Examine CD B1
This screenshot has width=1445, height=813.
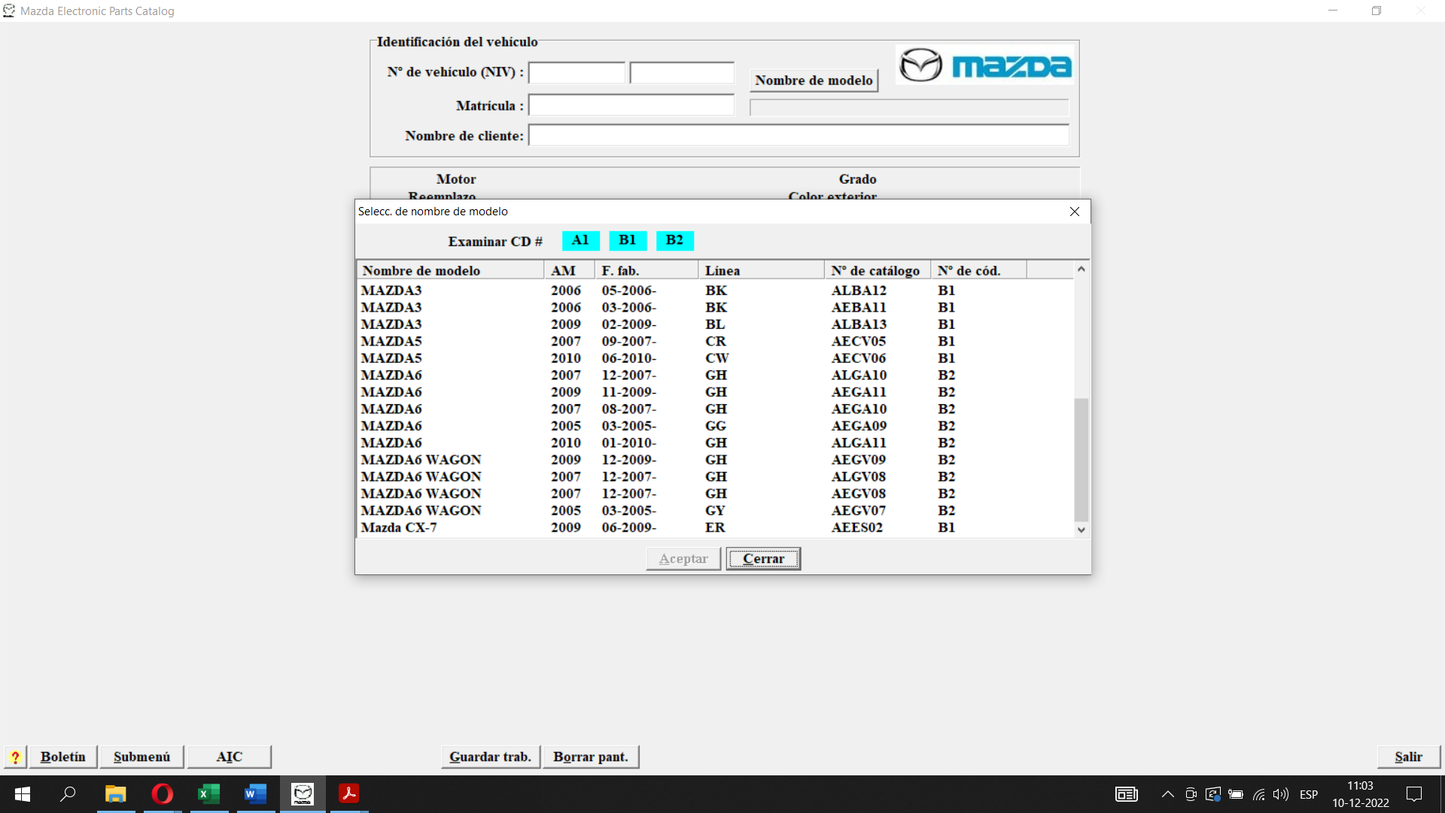(x=628, y=240)
